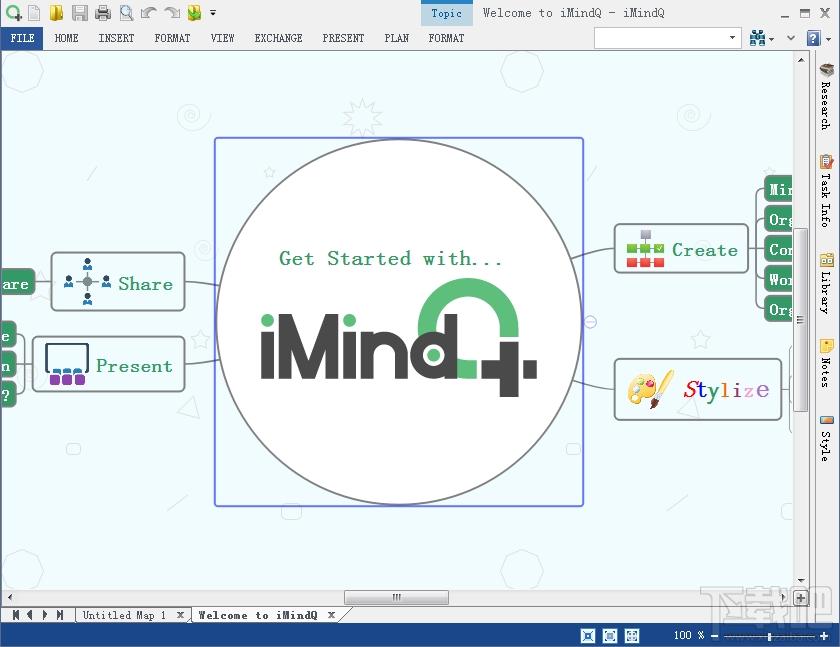840x647 pixels.
Task: Create a blank document from toolbar
Action: tap(34, 12)
